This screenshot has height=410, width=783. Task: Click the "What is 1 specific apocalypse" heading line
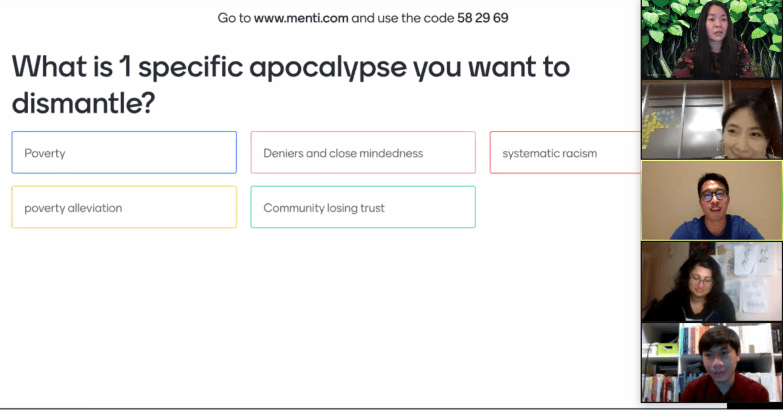click(x=290, y=68)
